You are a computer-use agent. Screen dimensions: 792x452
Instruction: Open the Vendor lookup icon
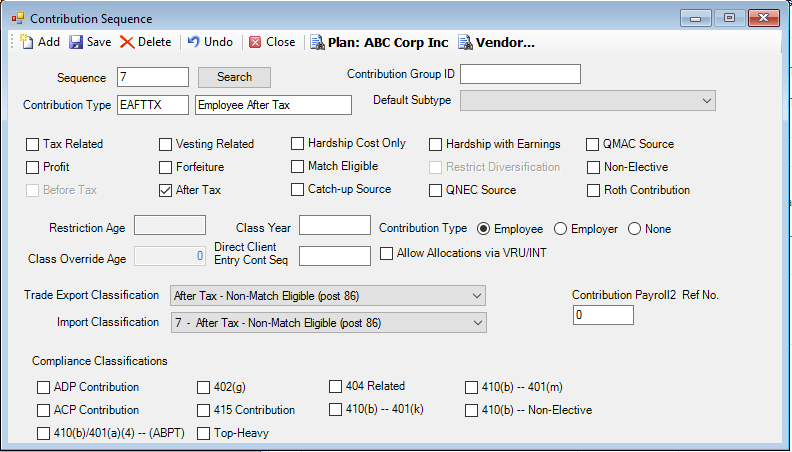(x=465, y=42)
